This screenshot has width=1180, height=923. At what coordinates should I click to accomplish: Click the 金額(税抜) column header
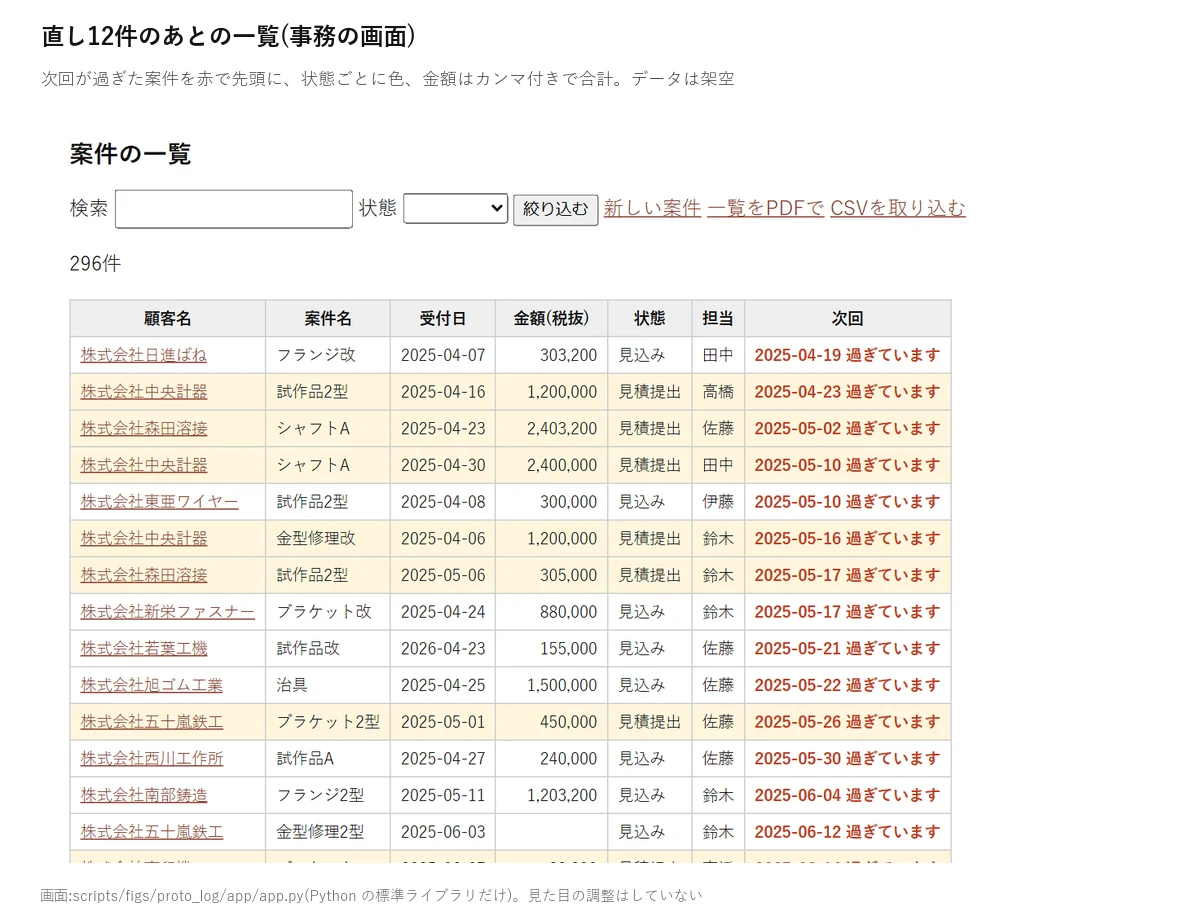pos(552,318)
